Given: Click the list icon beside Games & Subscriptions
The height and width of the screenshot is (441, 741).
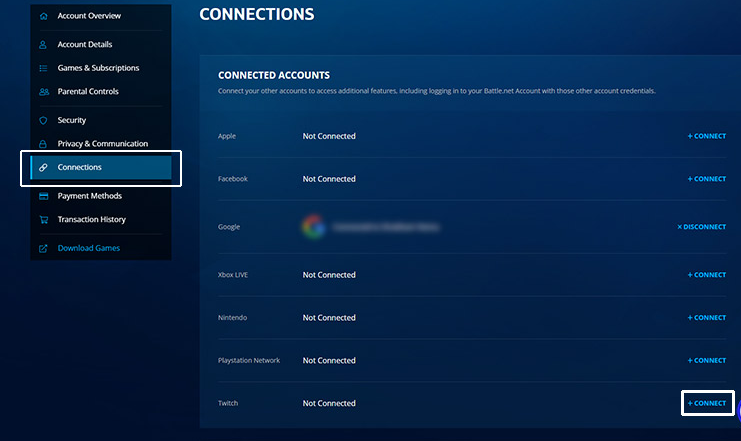Looking at the screenshot, I should (43, 68).
